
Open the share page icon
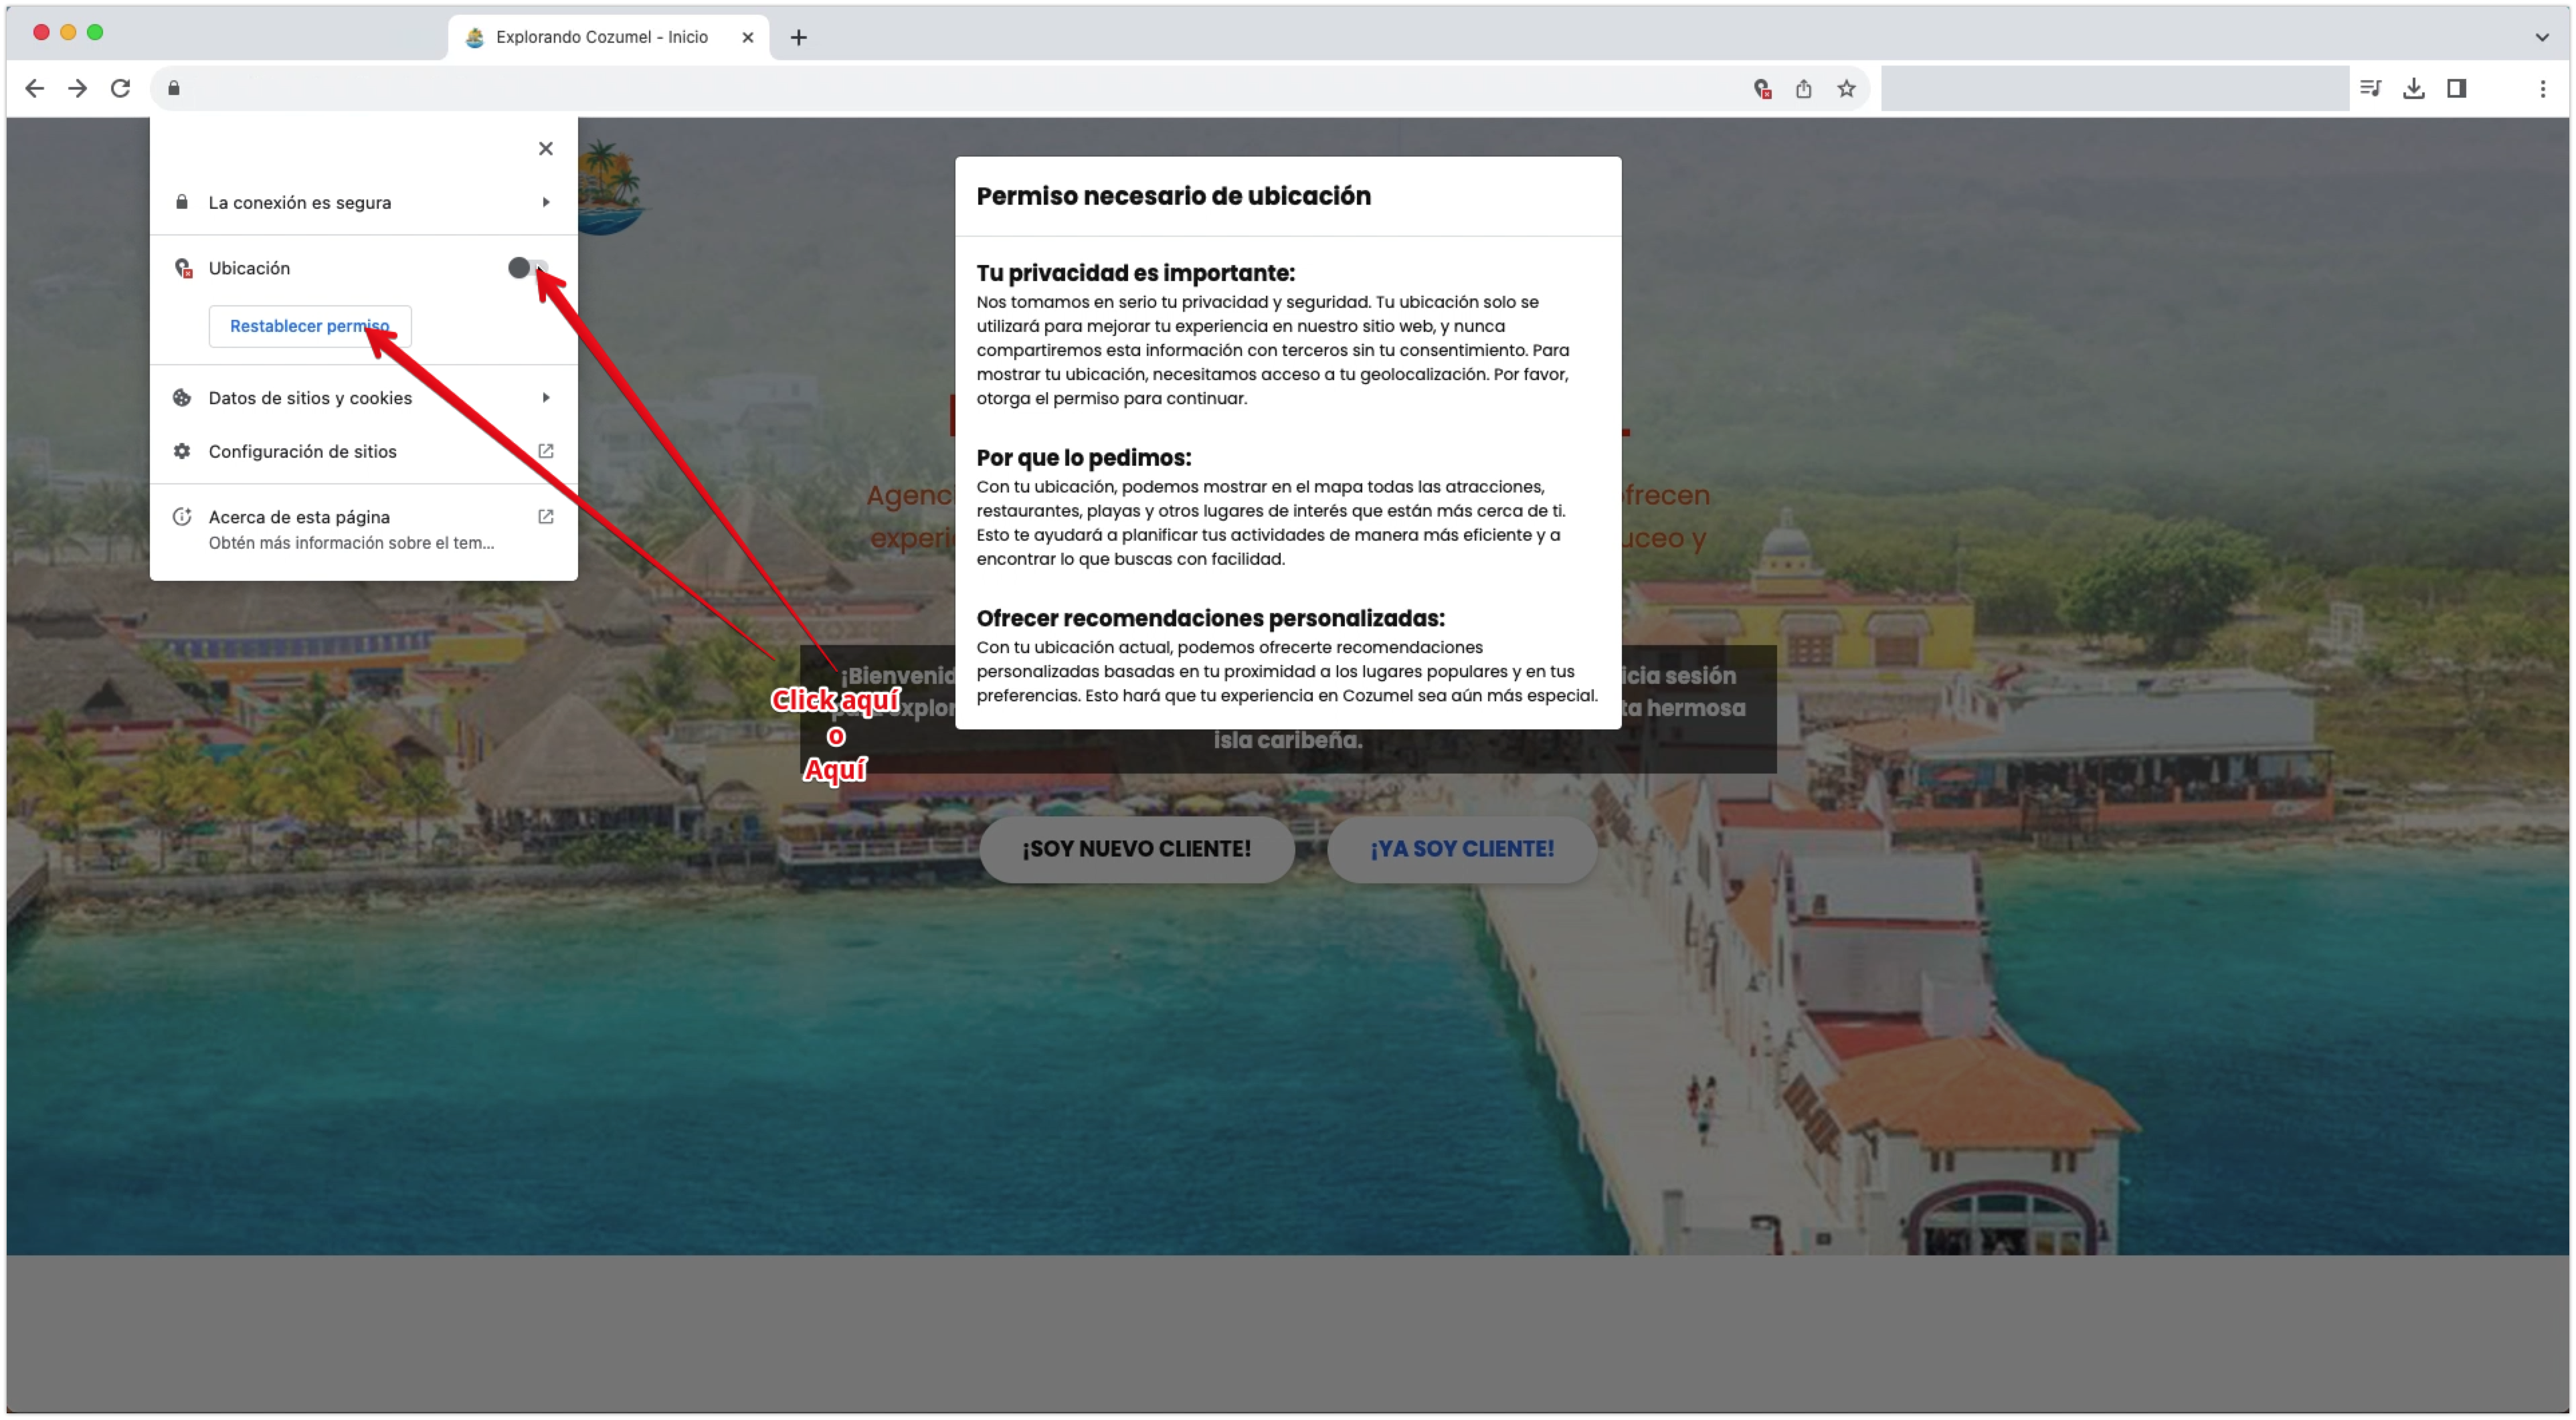tap(1803, 89)
